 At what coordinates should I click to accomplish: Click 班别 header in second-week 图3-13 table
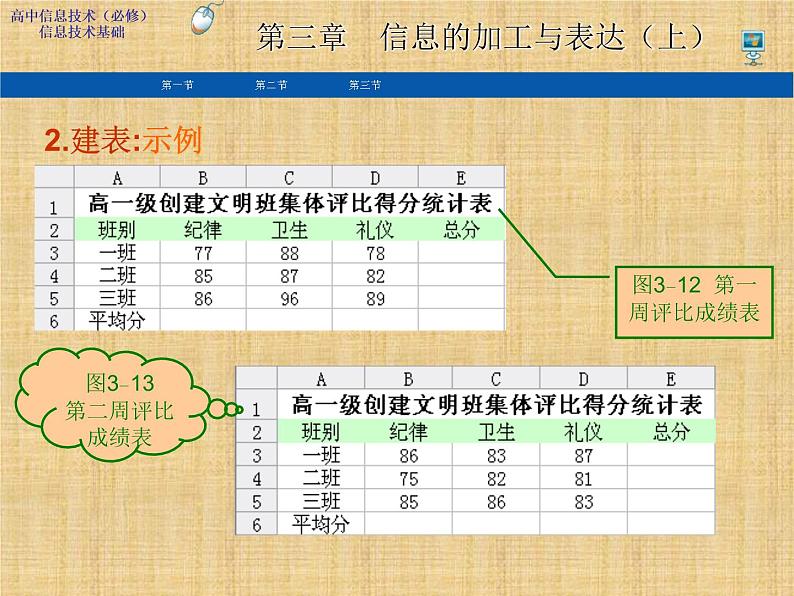321,432
